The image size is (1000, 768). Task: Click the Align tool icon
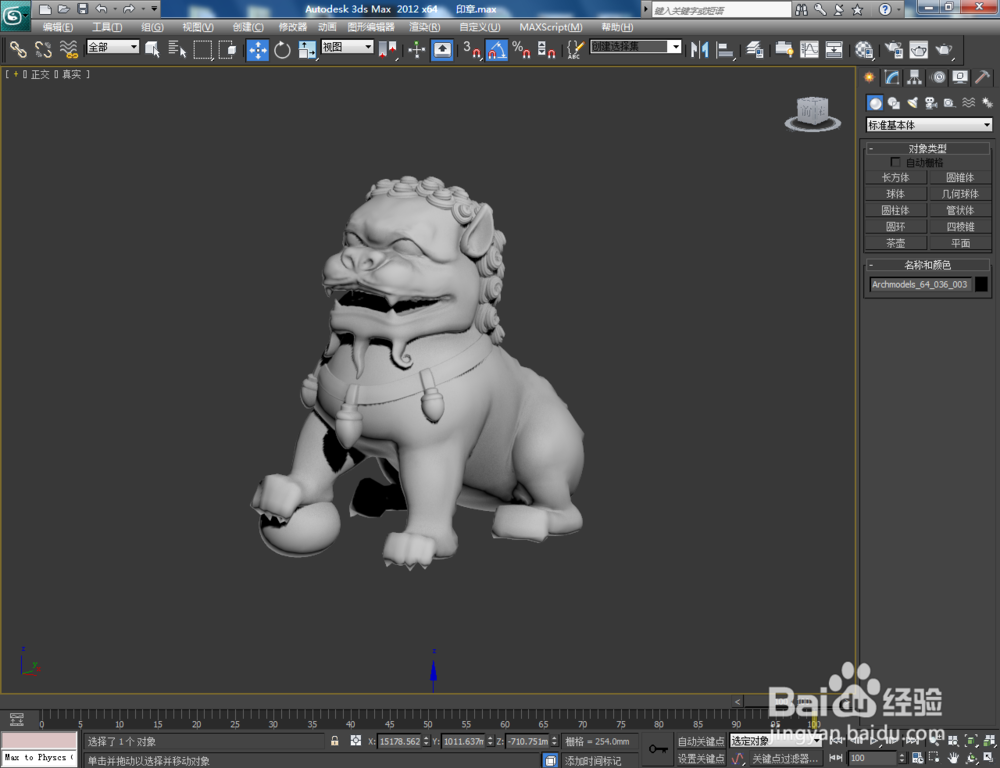click(x=725, y=50)
